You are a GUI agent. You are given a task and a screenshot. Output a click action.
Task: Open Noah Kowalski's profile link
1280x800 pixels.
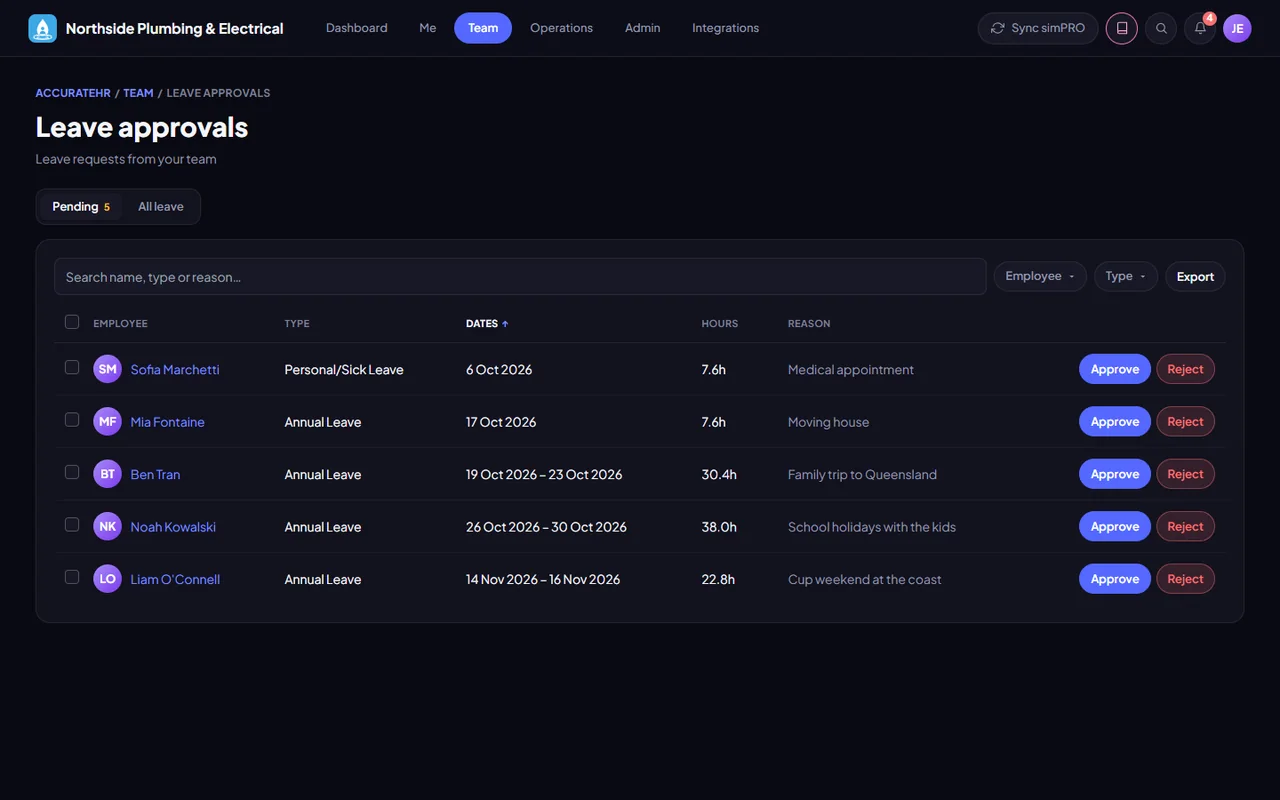[173, 527]
